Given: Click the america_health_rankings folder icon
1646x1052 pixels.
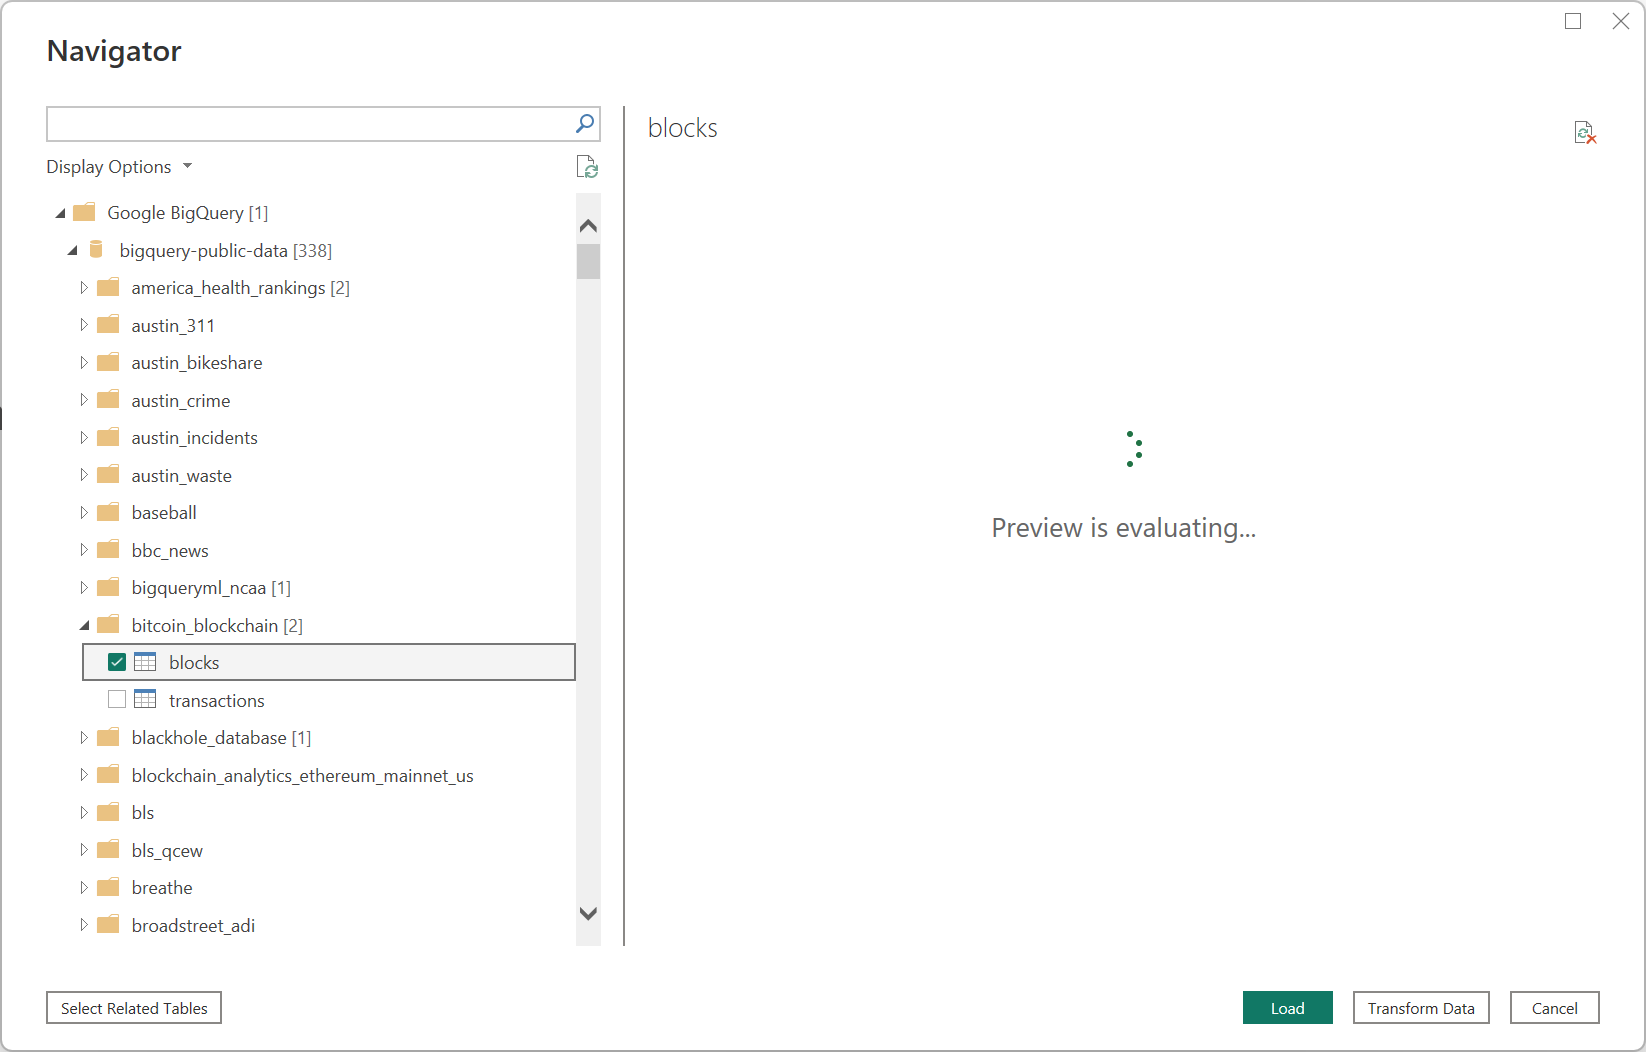Looking at the screenshot, I should [108, 288].
